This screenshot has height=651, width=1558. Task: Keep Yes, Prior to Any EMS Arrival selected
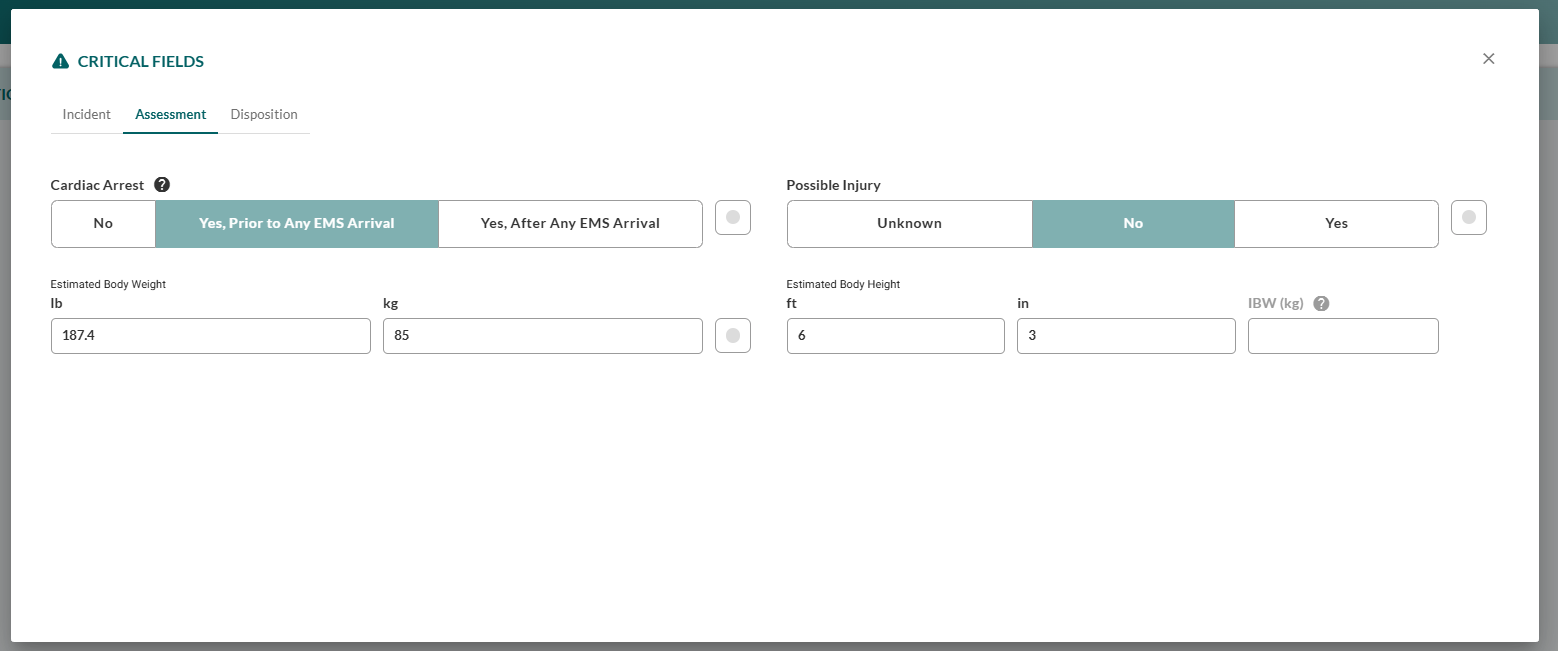pos(296,223)
